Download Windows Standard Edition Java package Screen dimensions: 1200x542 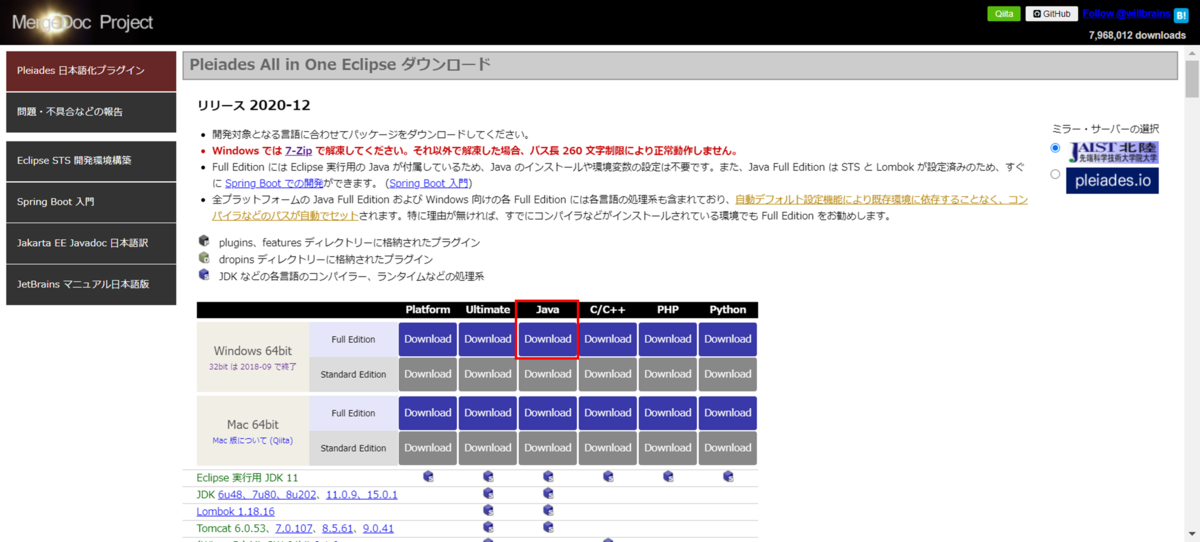548,374
